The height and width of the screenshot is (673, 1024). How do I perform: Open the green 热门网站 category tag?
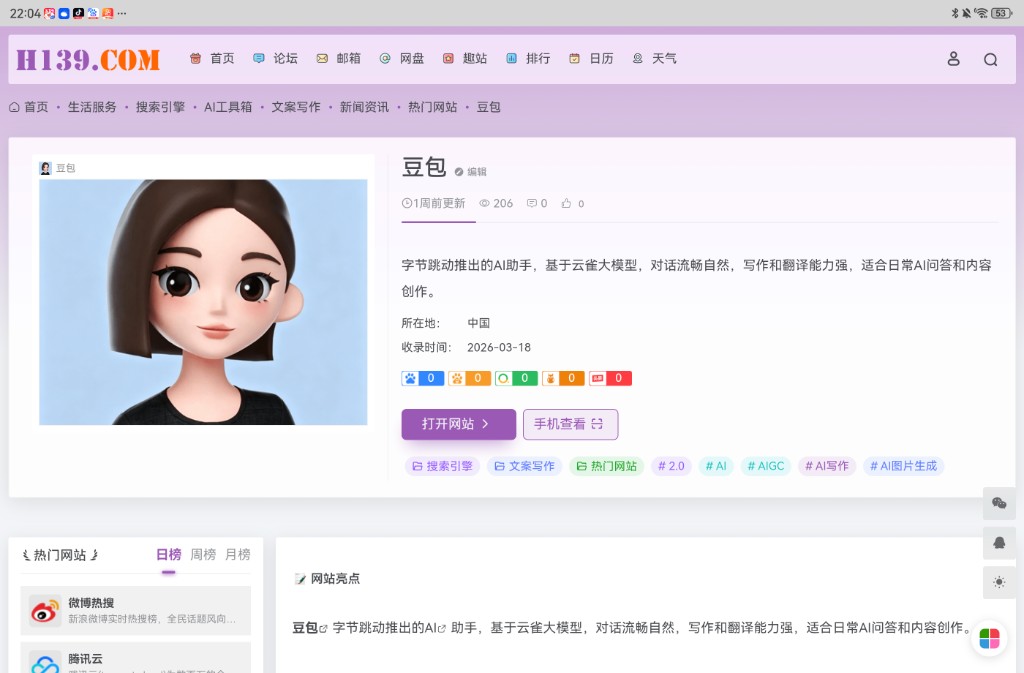point(607,466)
